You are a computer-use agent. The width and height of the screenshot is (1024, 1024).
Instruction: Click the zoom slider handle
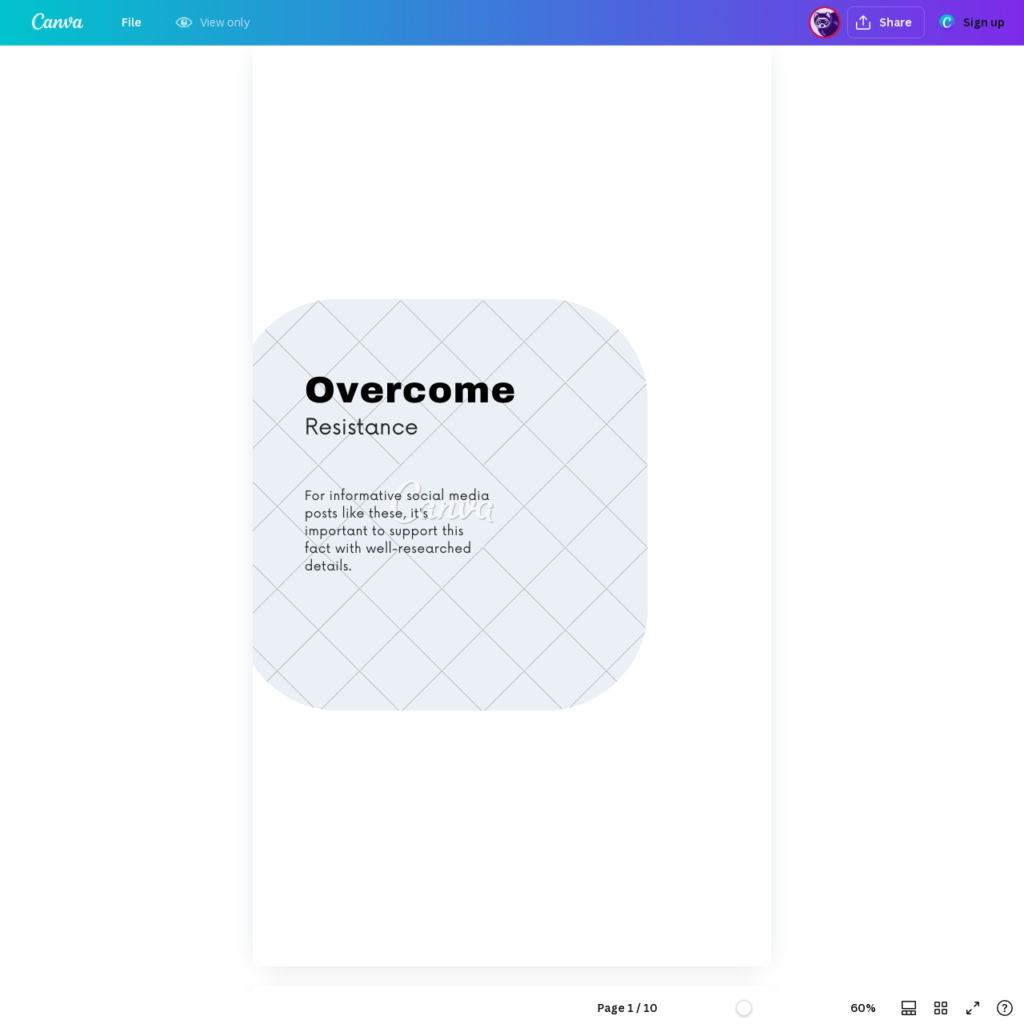[743, 1008]
